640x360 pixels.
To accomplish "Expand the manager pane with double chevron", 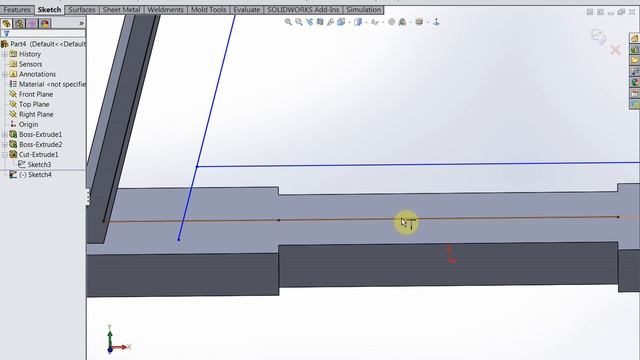I will 81,23.
